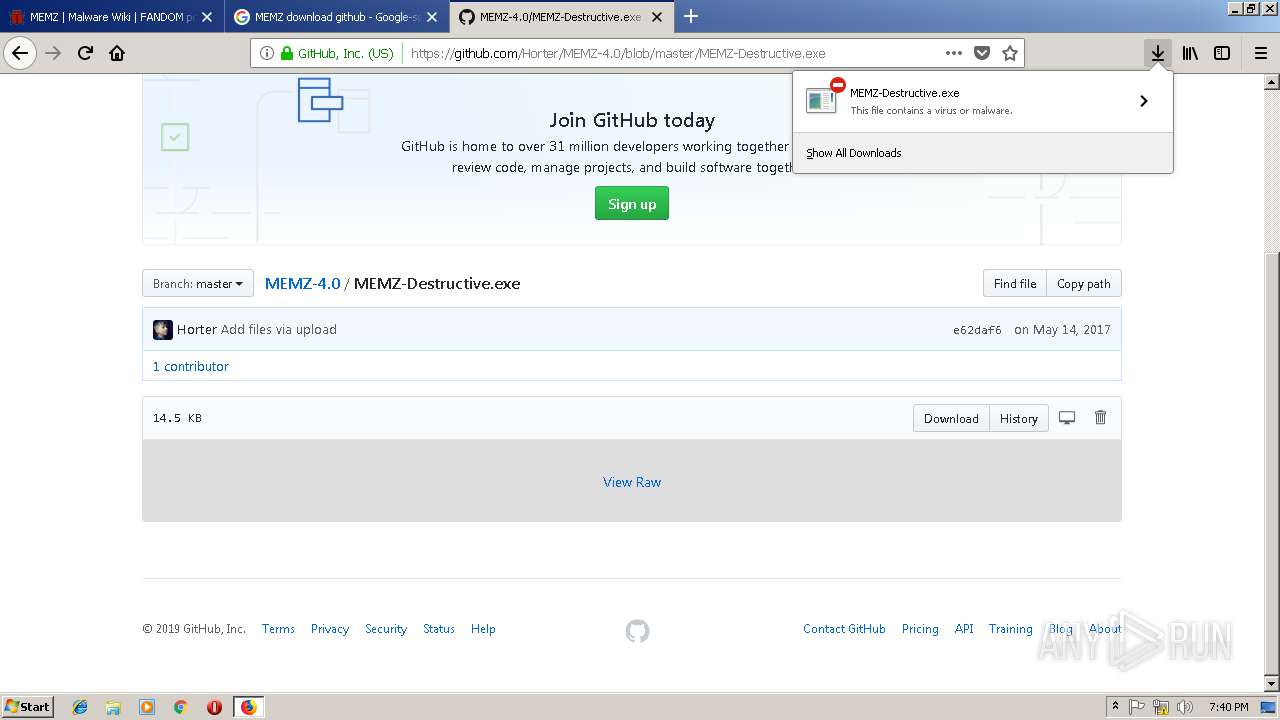Click the taskbar clock showing 7:40 PM

coord(1229,707)
